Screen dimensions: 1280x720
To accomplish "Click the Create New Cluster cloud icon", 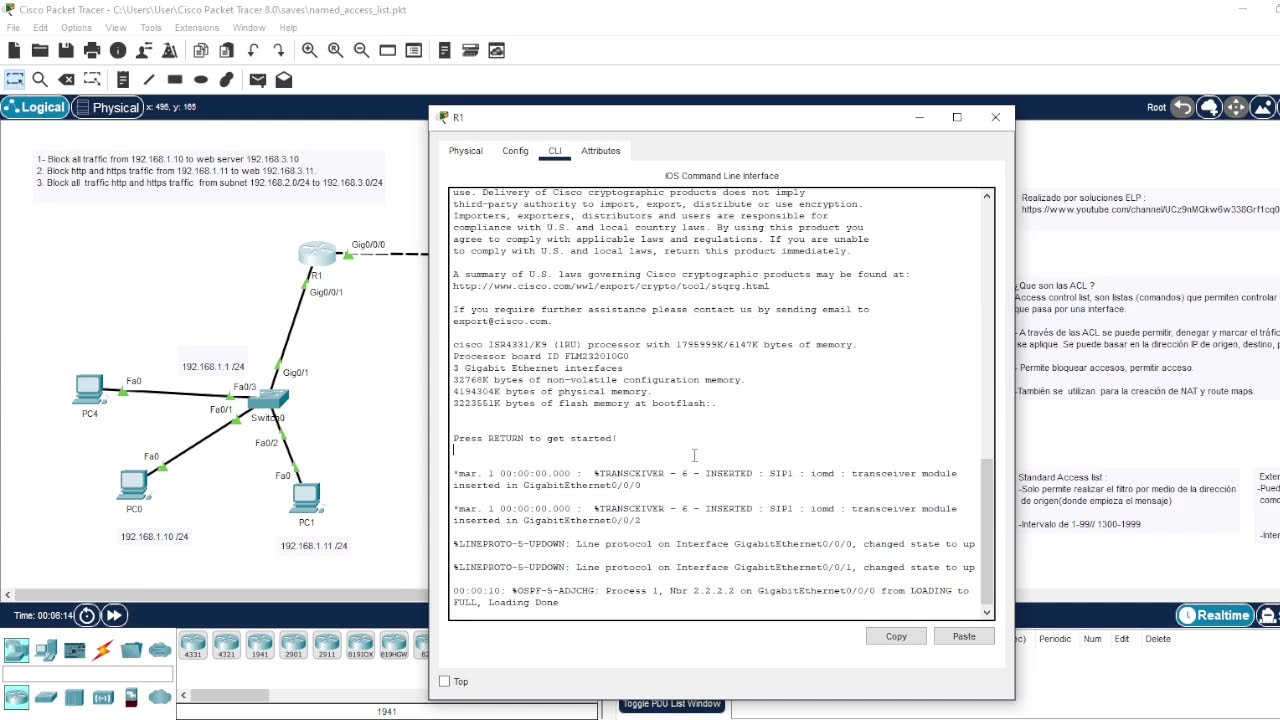I will (1209, 107).
